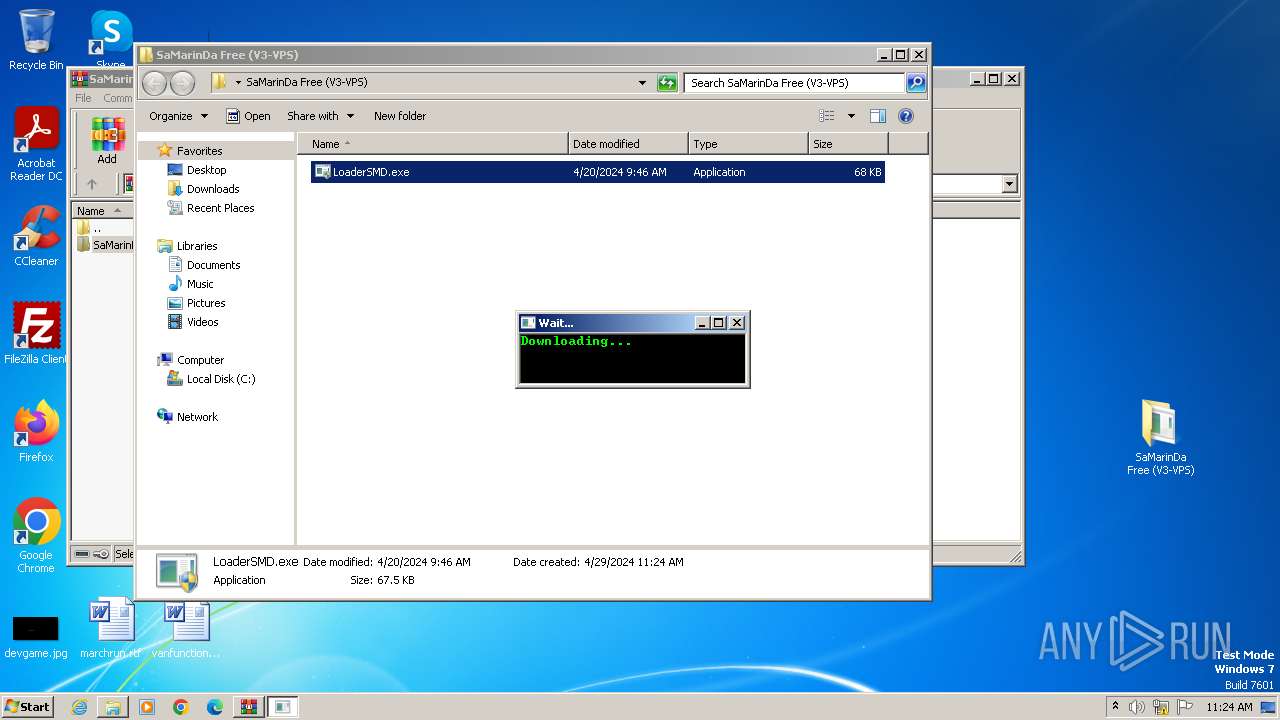Click the volume icon in the system tray
The height and width of the screenshot is (720, 1280).
[x=1137, y=707]
